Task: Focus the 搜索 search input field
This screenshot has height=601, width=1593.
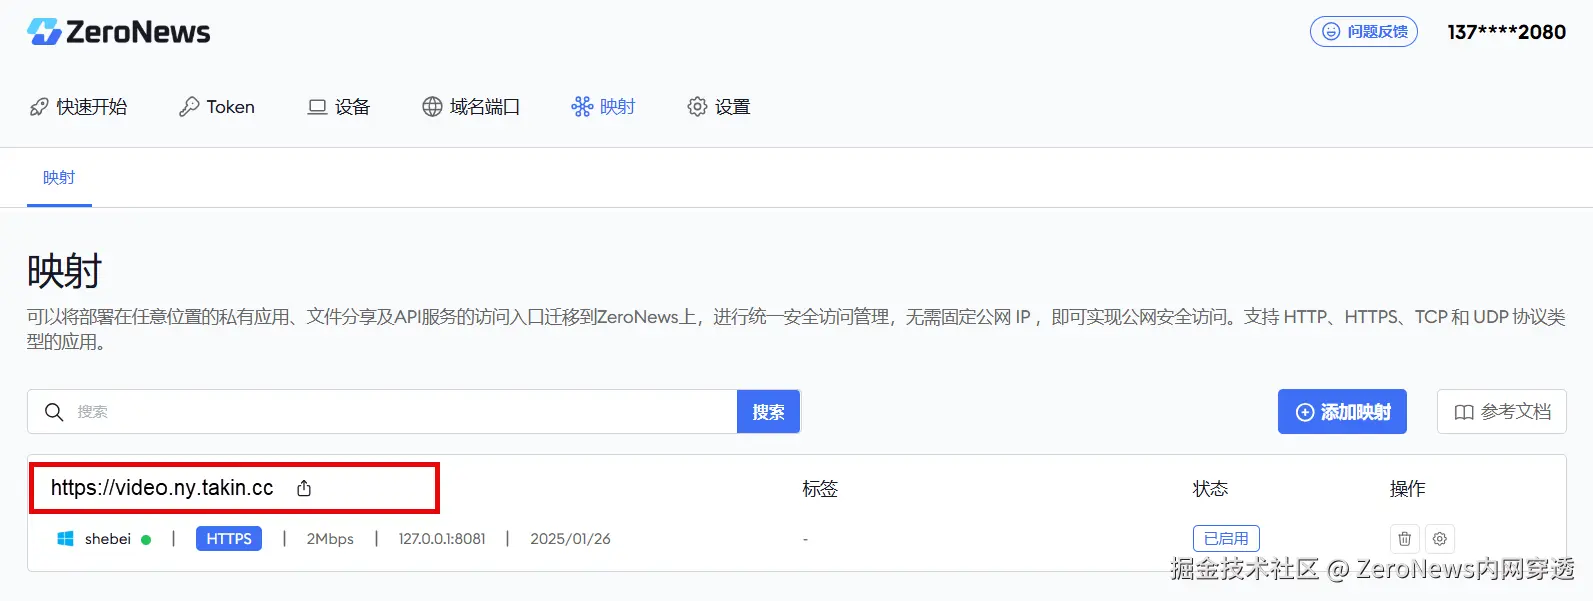Action: (405, 412)
